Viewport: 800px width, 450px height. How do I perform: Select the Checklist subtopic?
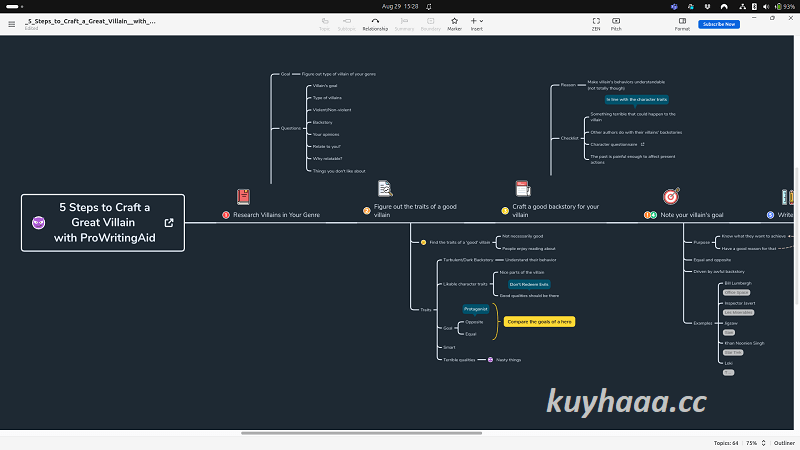569,138
